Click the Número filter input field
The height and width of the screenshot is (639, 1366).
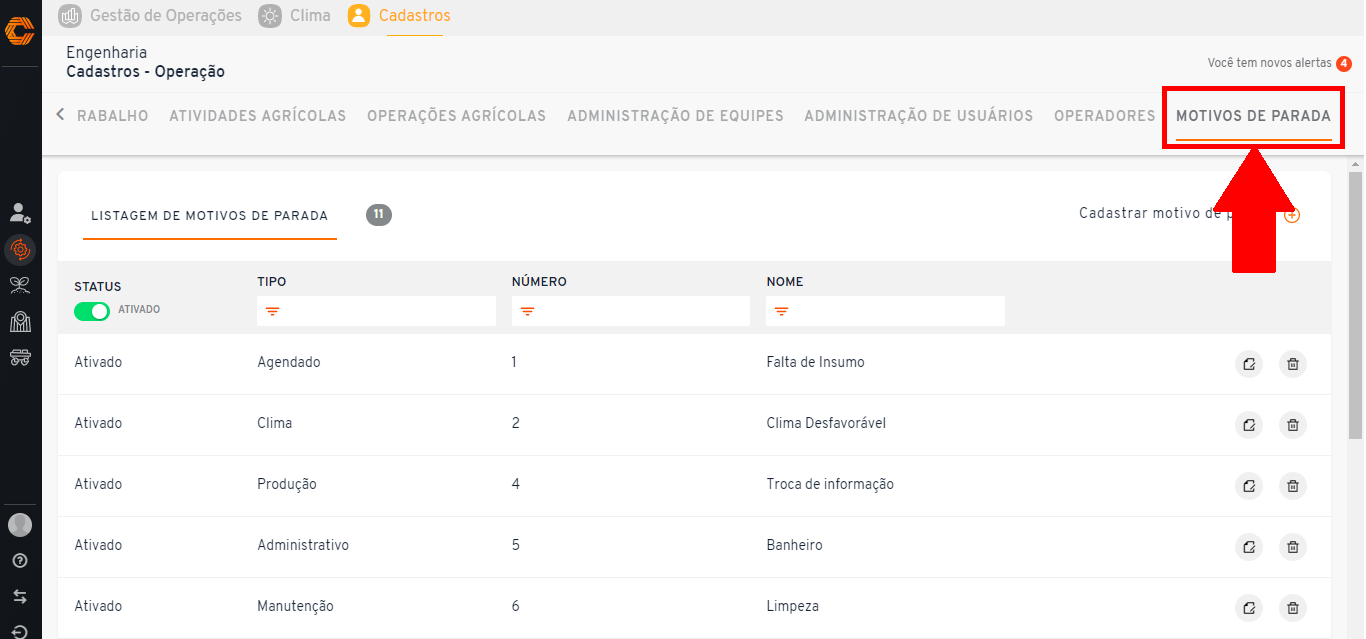(x=631, y=311)
